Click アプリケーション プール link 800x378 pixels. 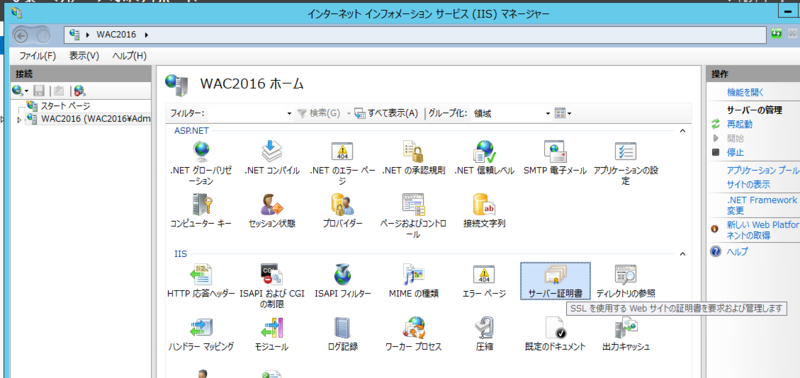coord(763,171)
